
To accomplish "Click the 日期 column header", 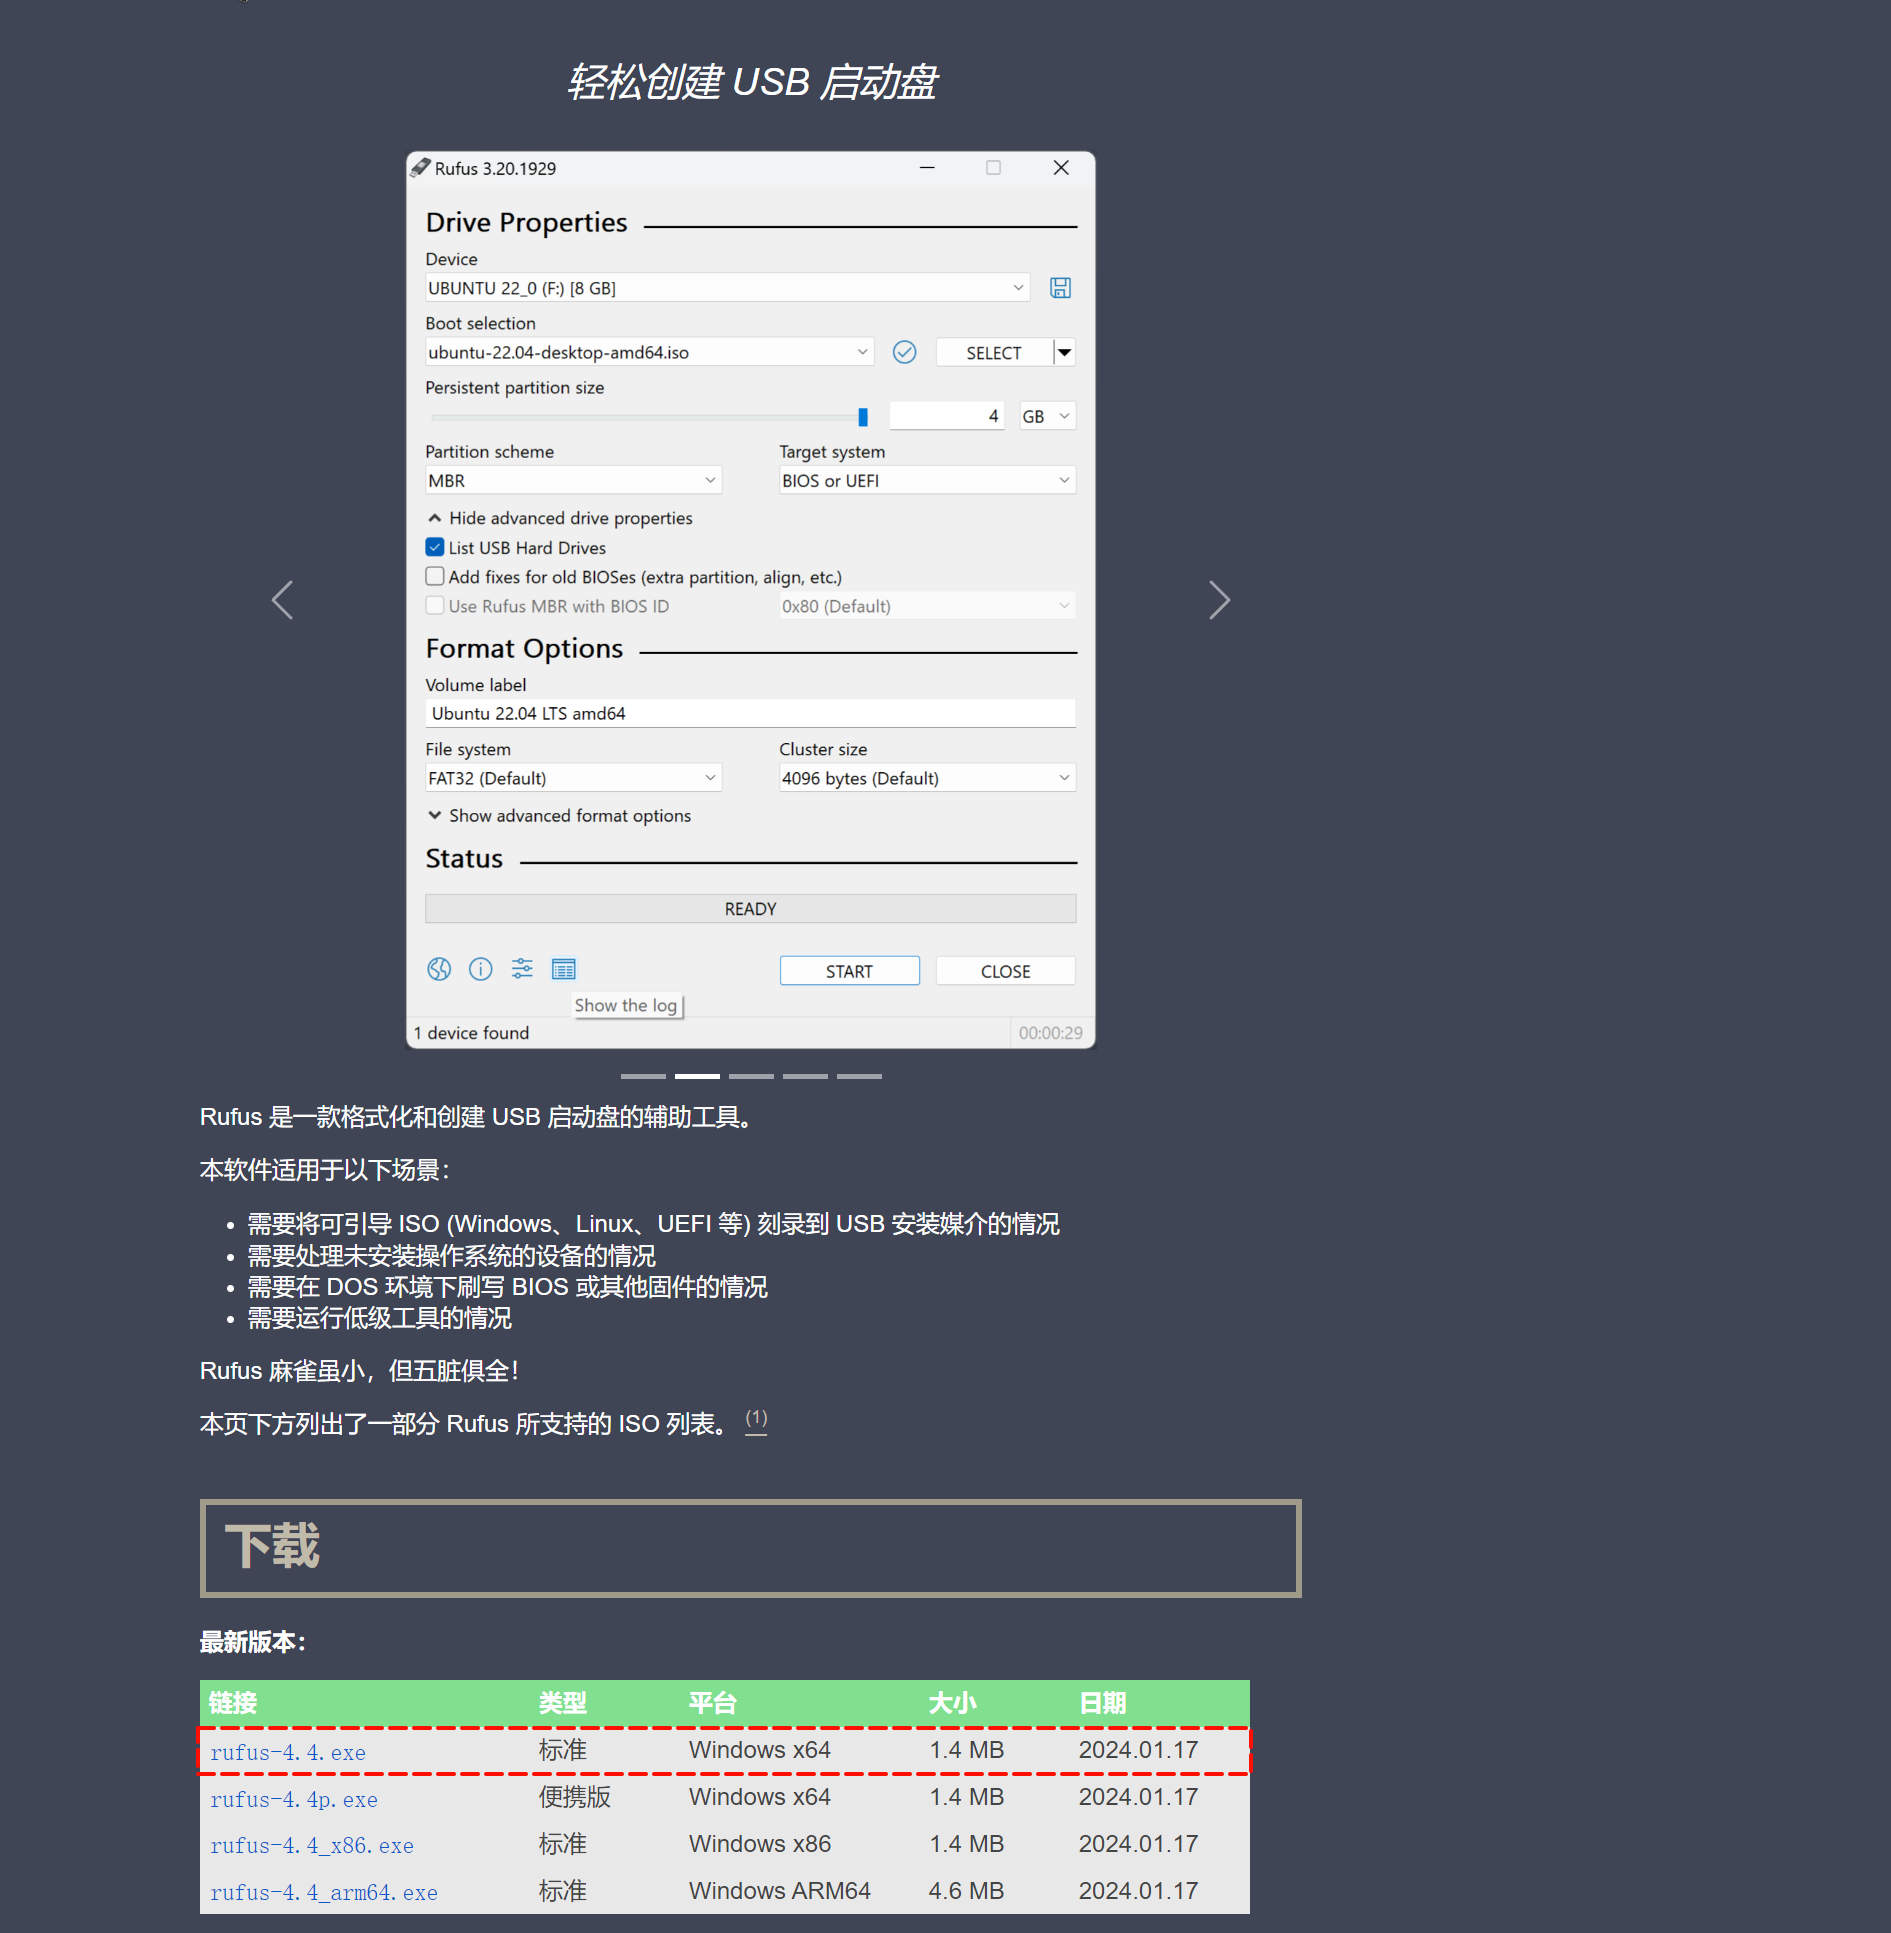I will coord(1103,1703).
